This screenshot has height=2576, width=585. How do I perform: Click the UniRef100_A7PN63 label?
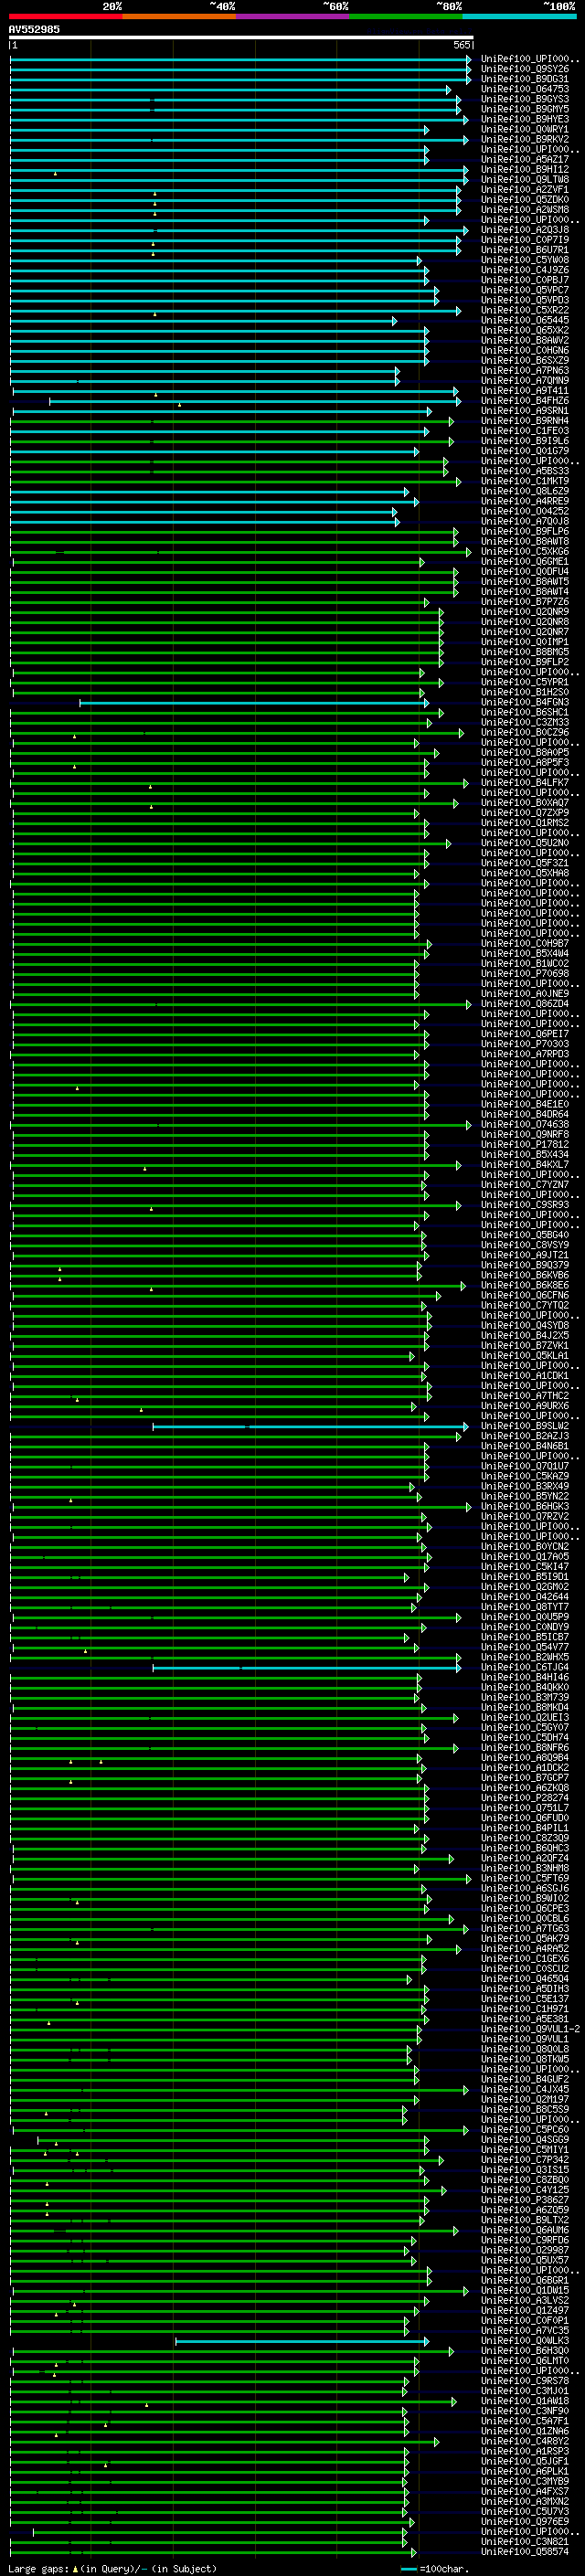pos(525,370)
